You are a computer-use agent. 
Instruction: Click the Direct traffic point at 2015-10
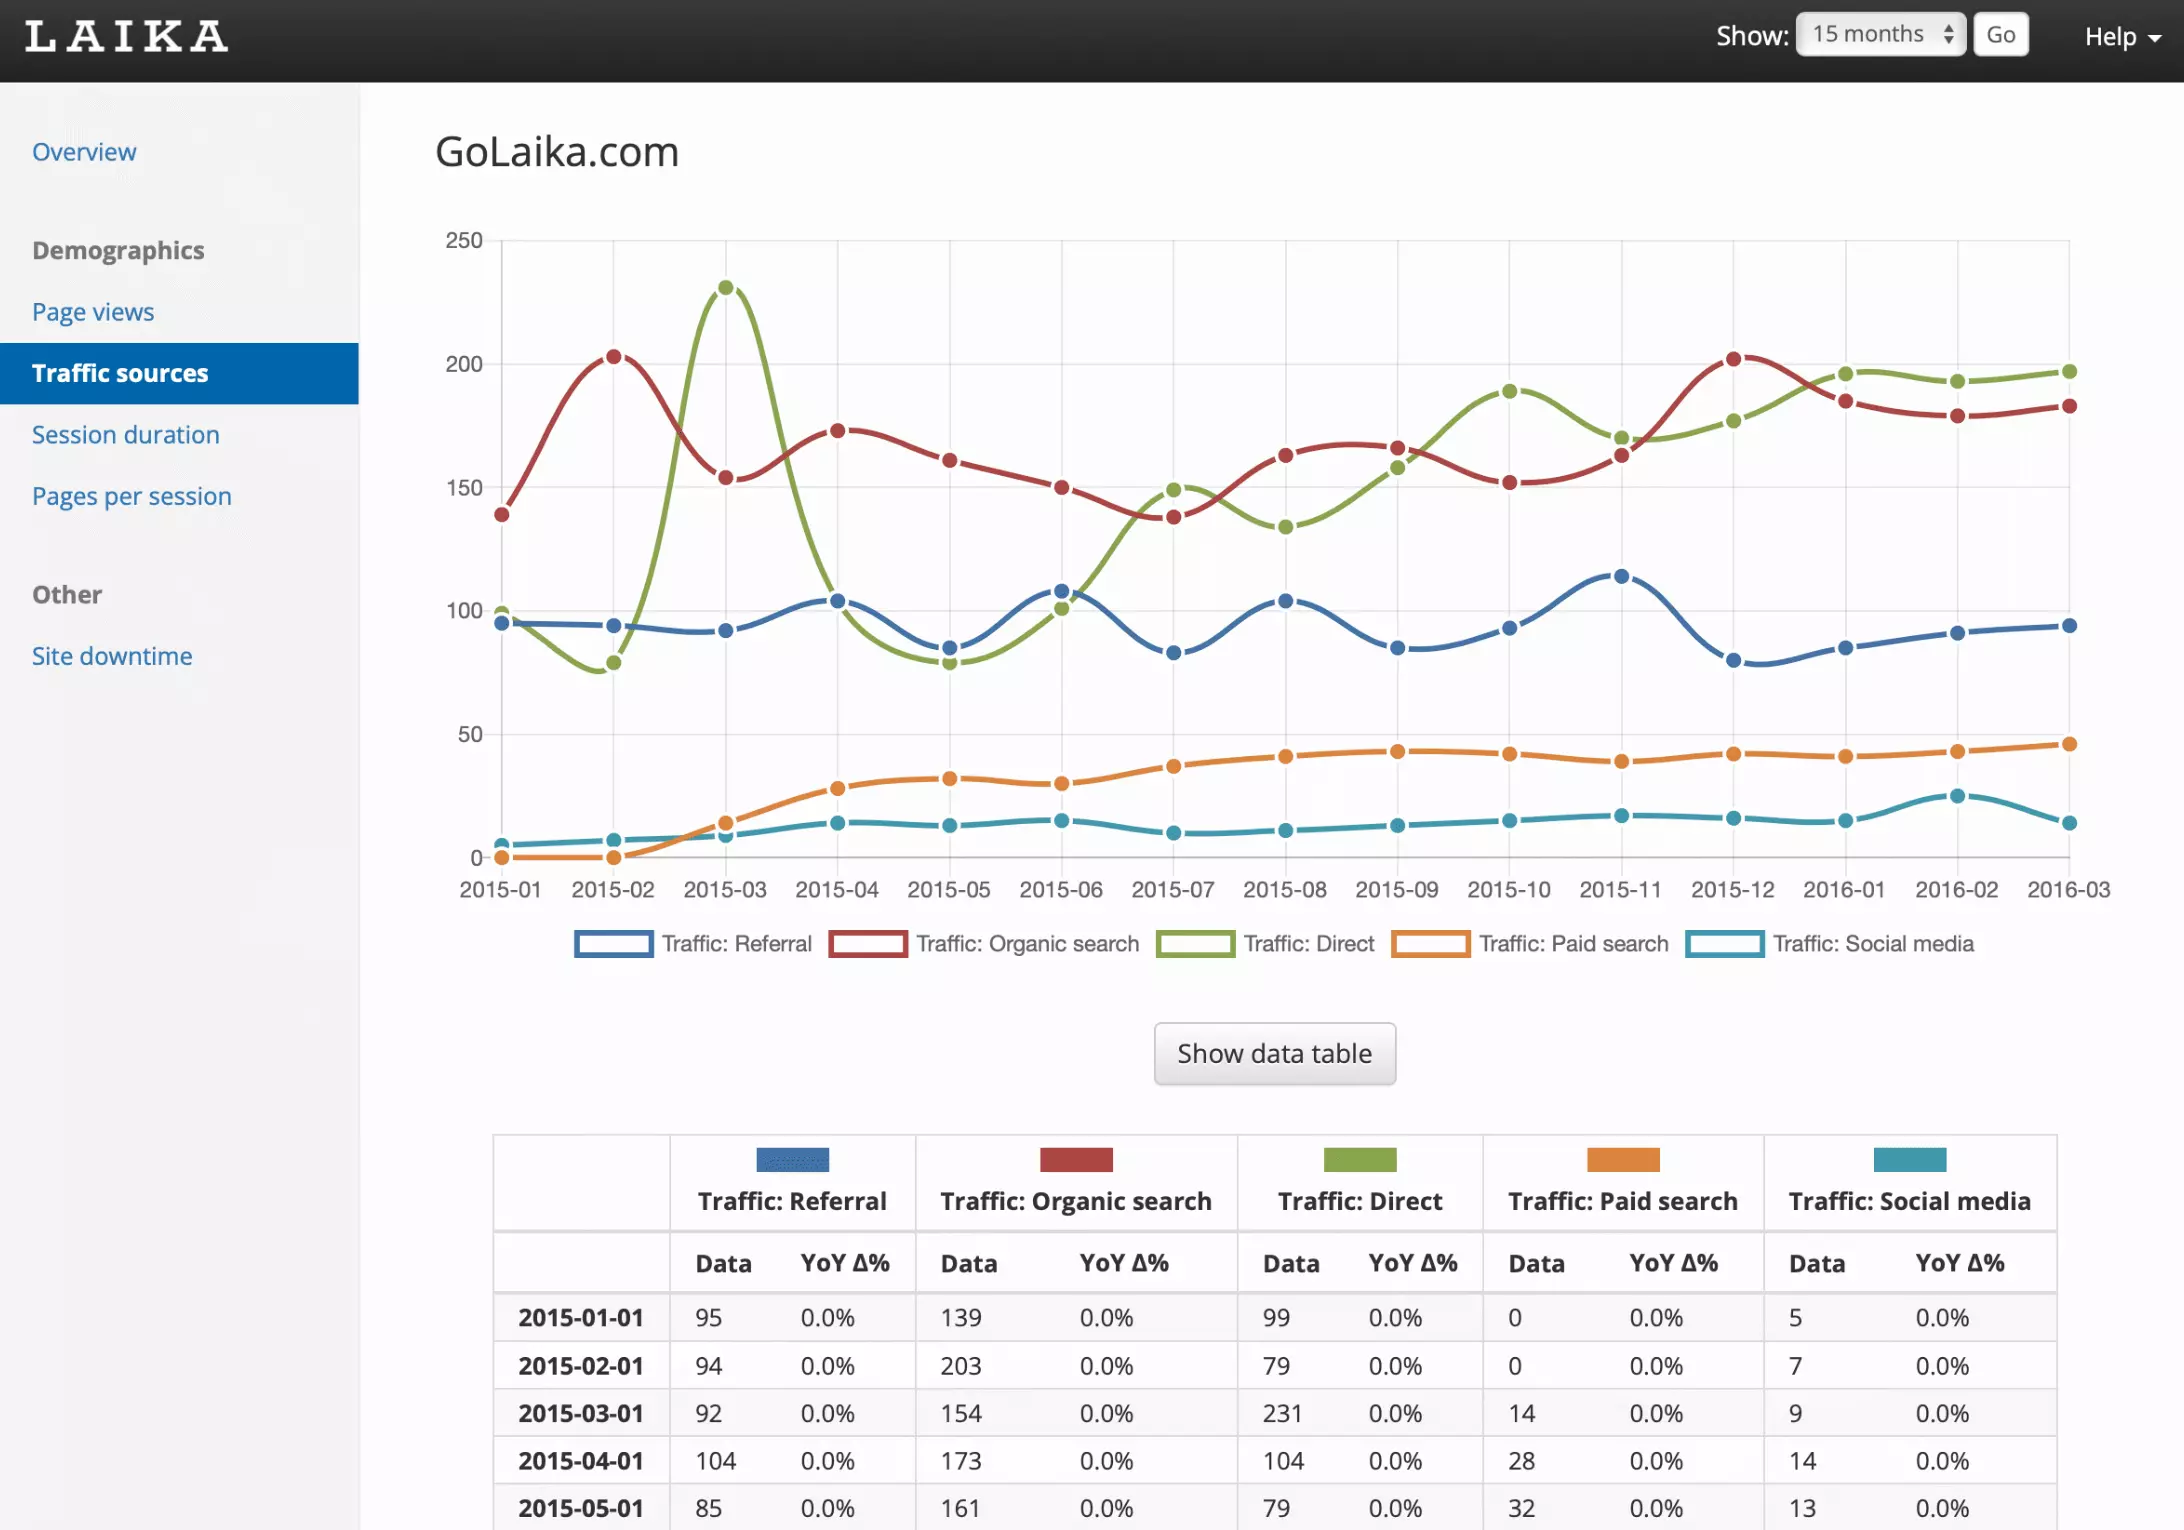1510,391
